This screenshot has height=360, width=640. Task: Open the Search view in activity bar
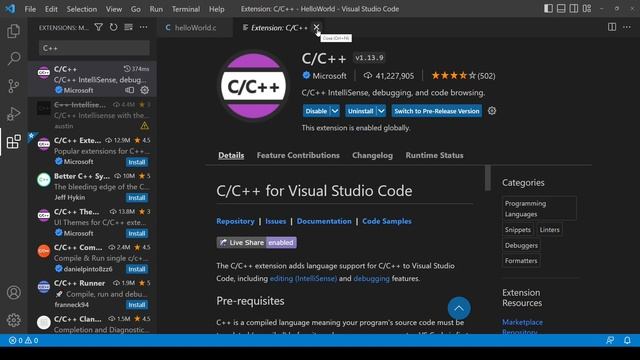(x=13, y=58)
